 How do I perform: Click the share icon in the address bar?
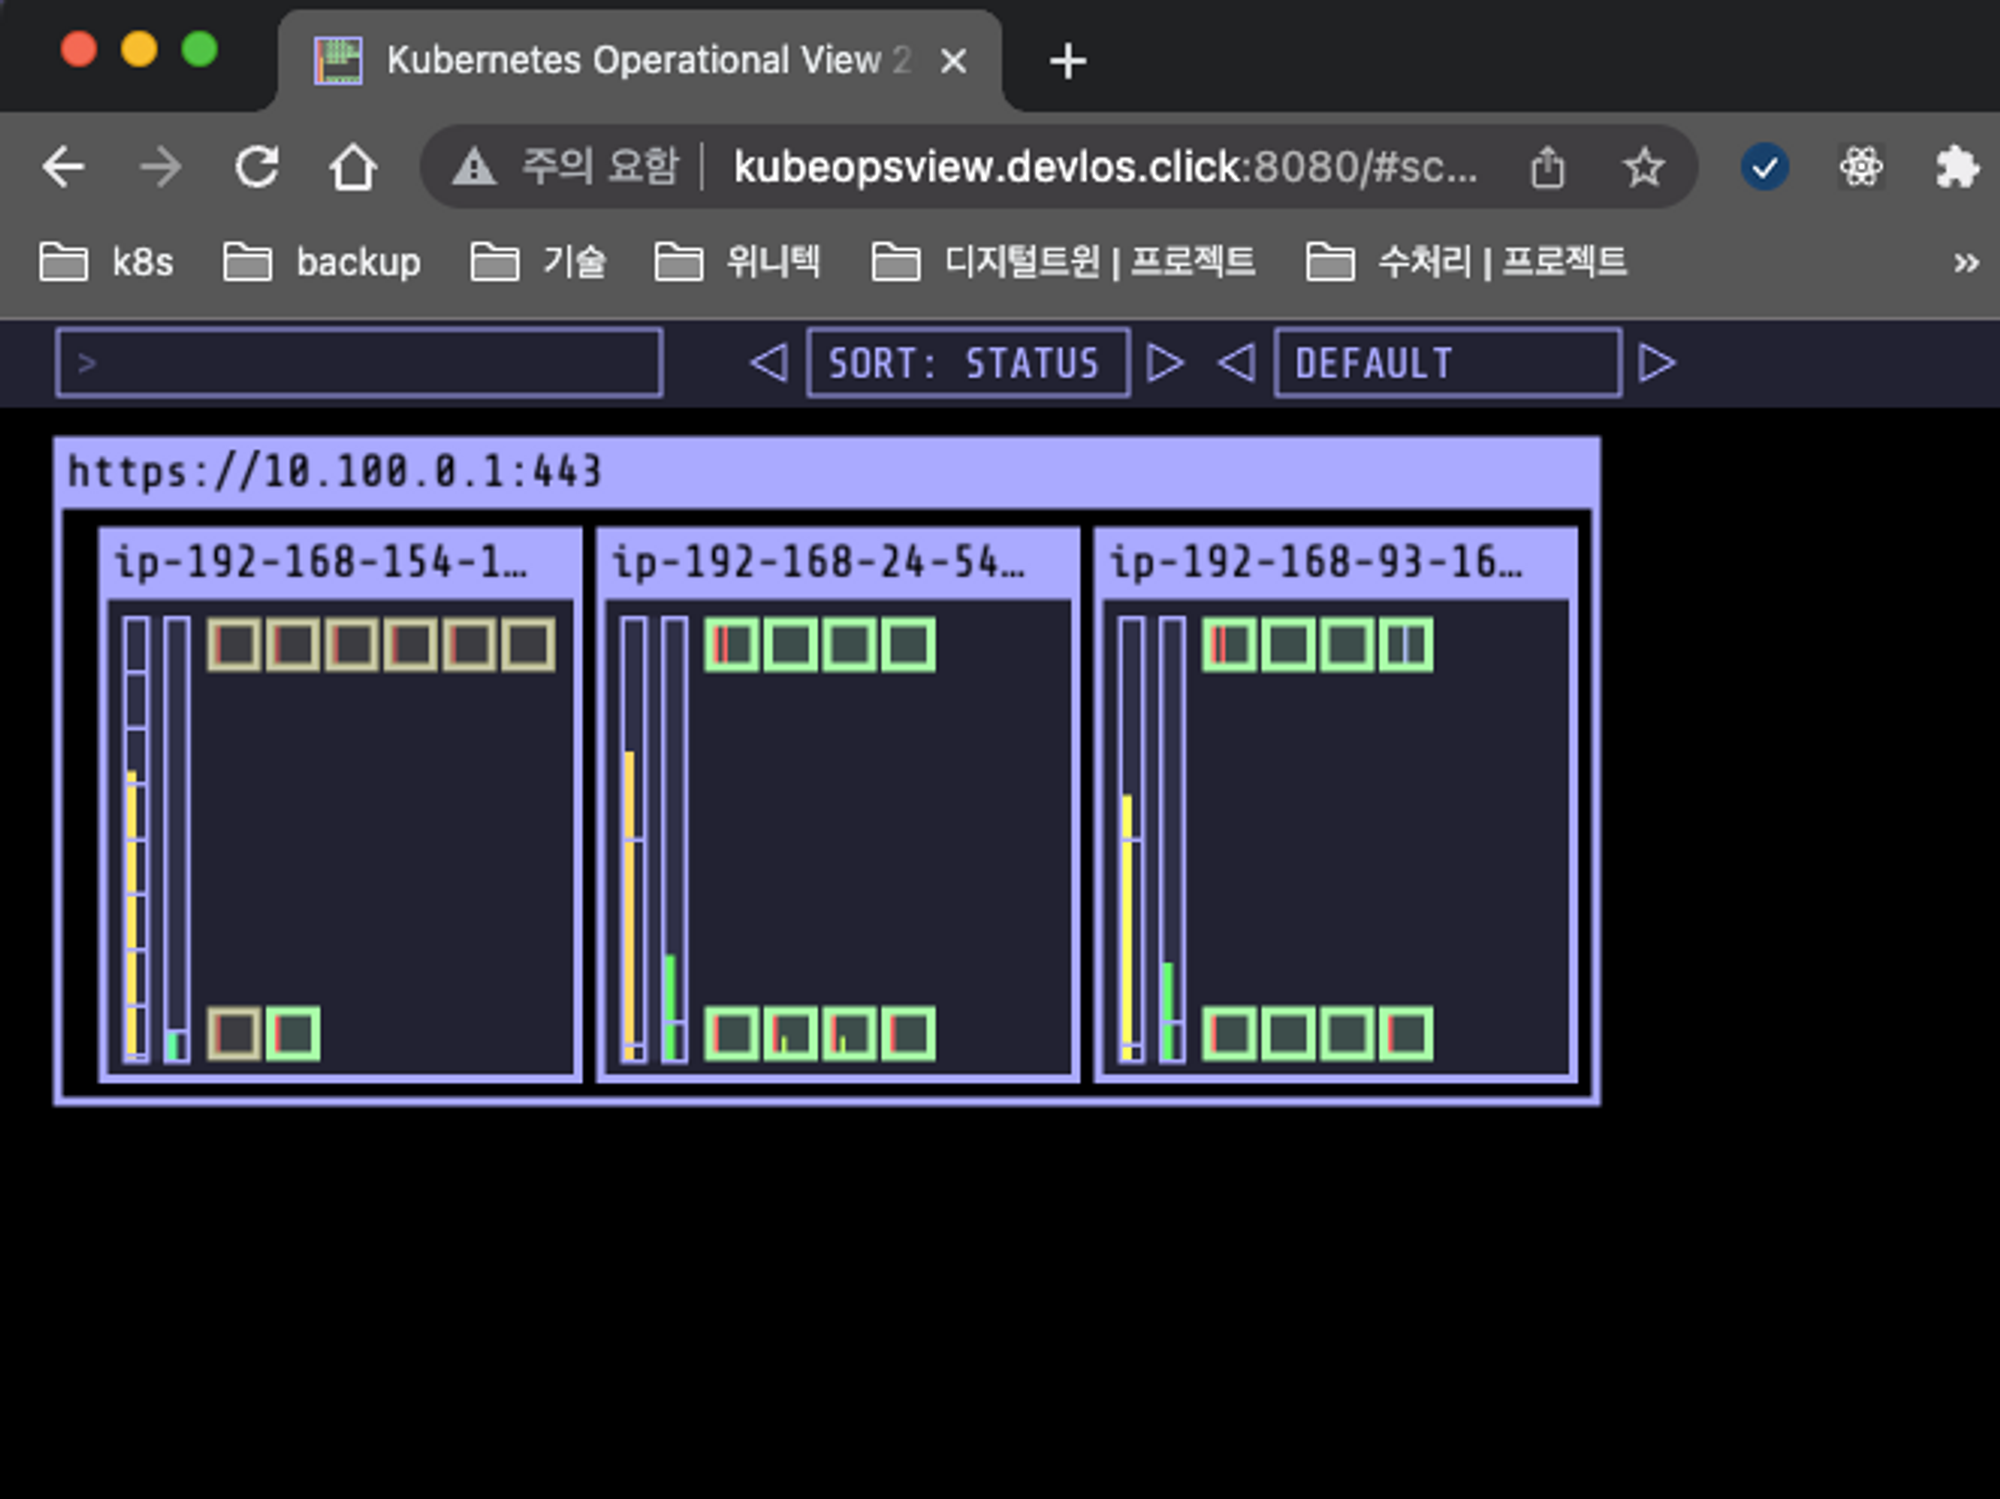(1547, 167)
